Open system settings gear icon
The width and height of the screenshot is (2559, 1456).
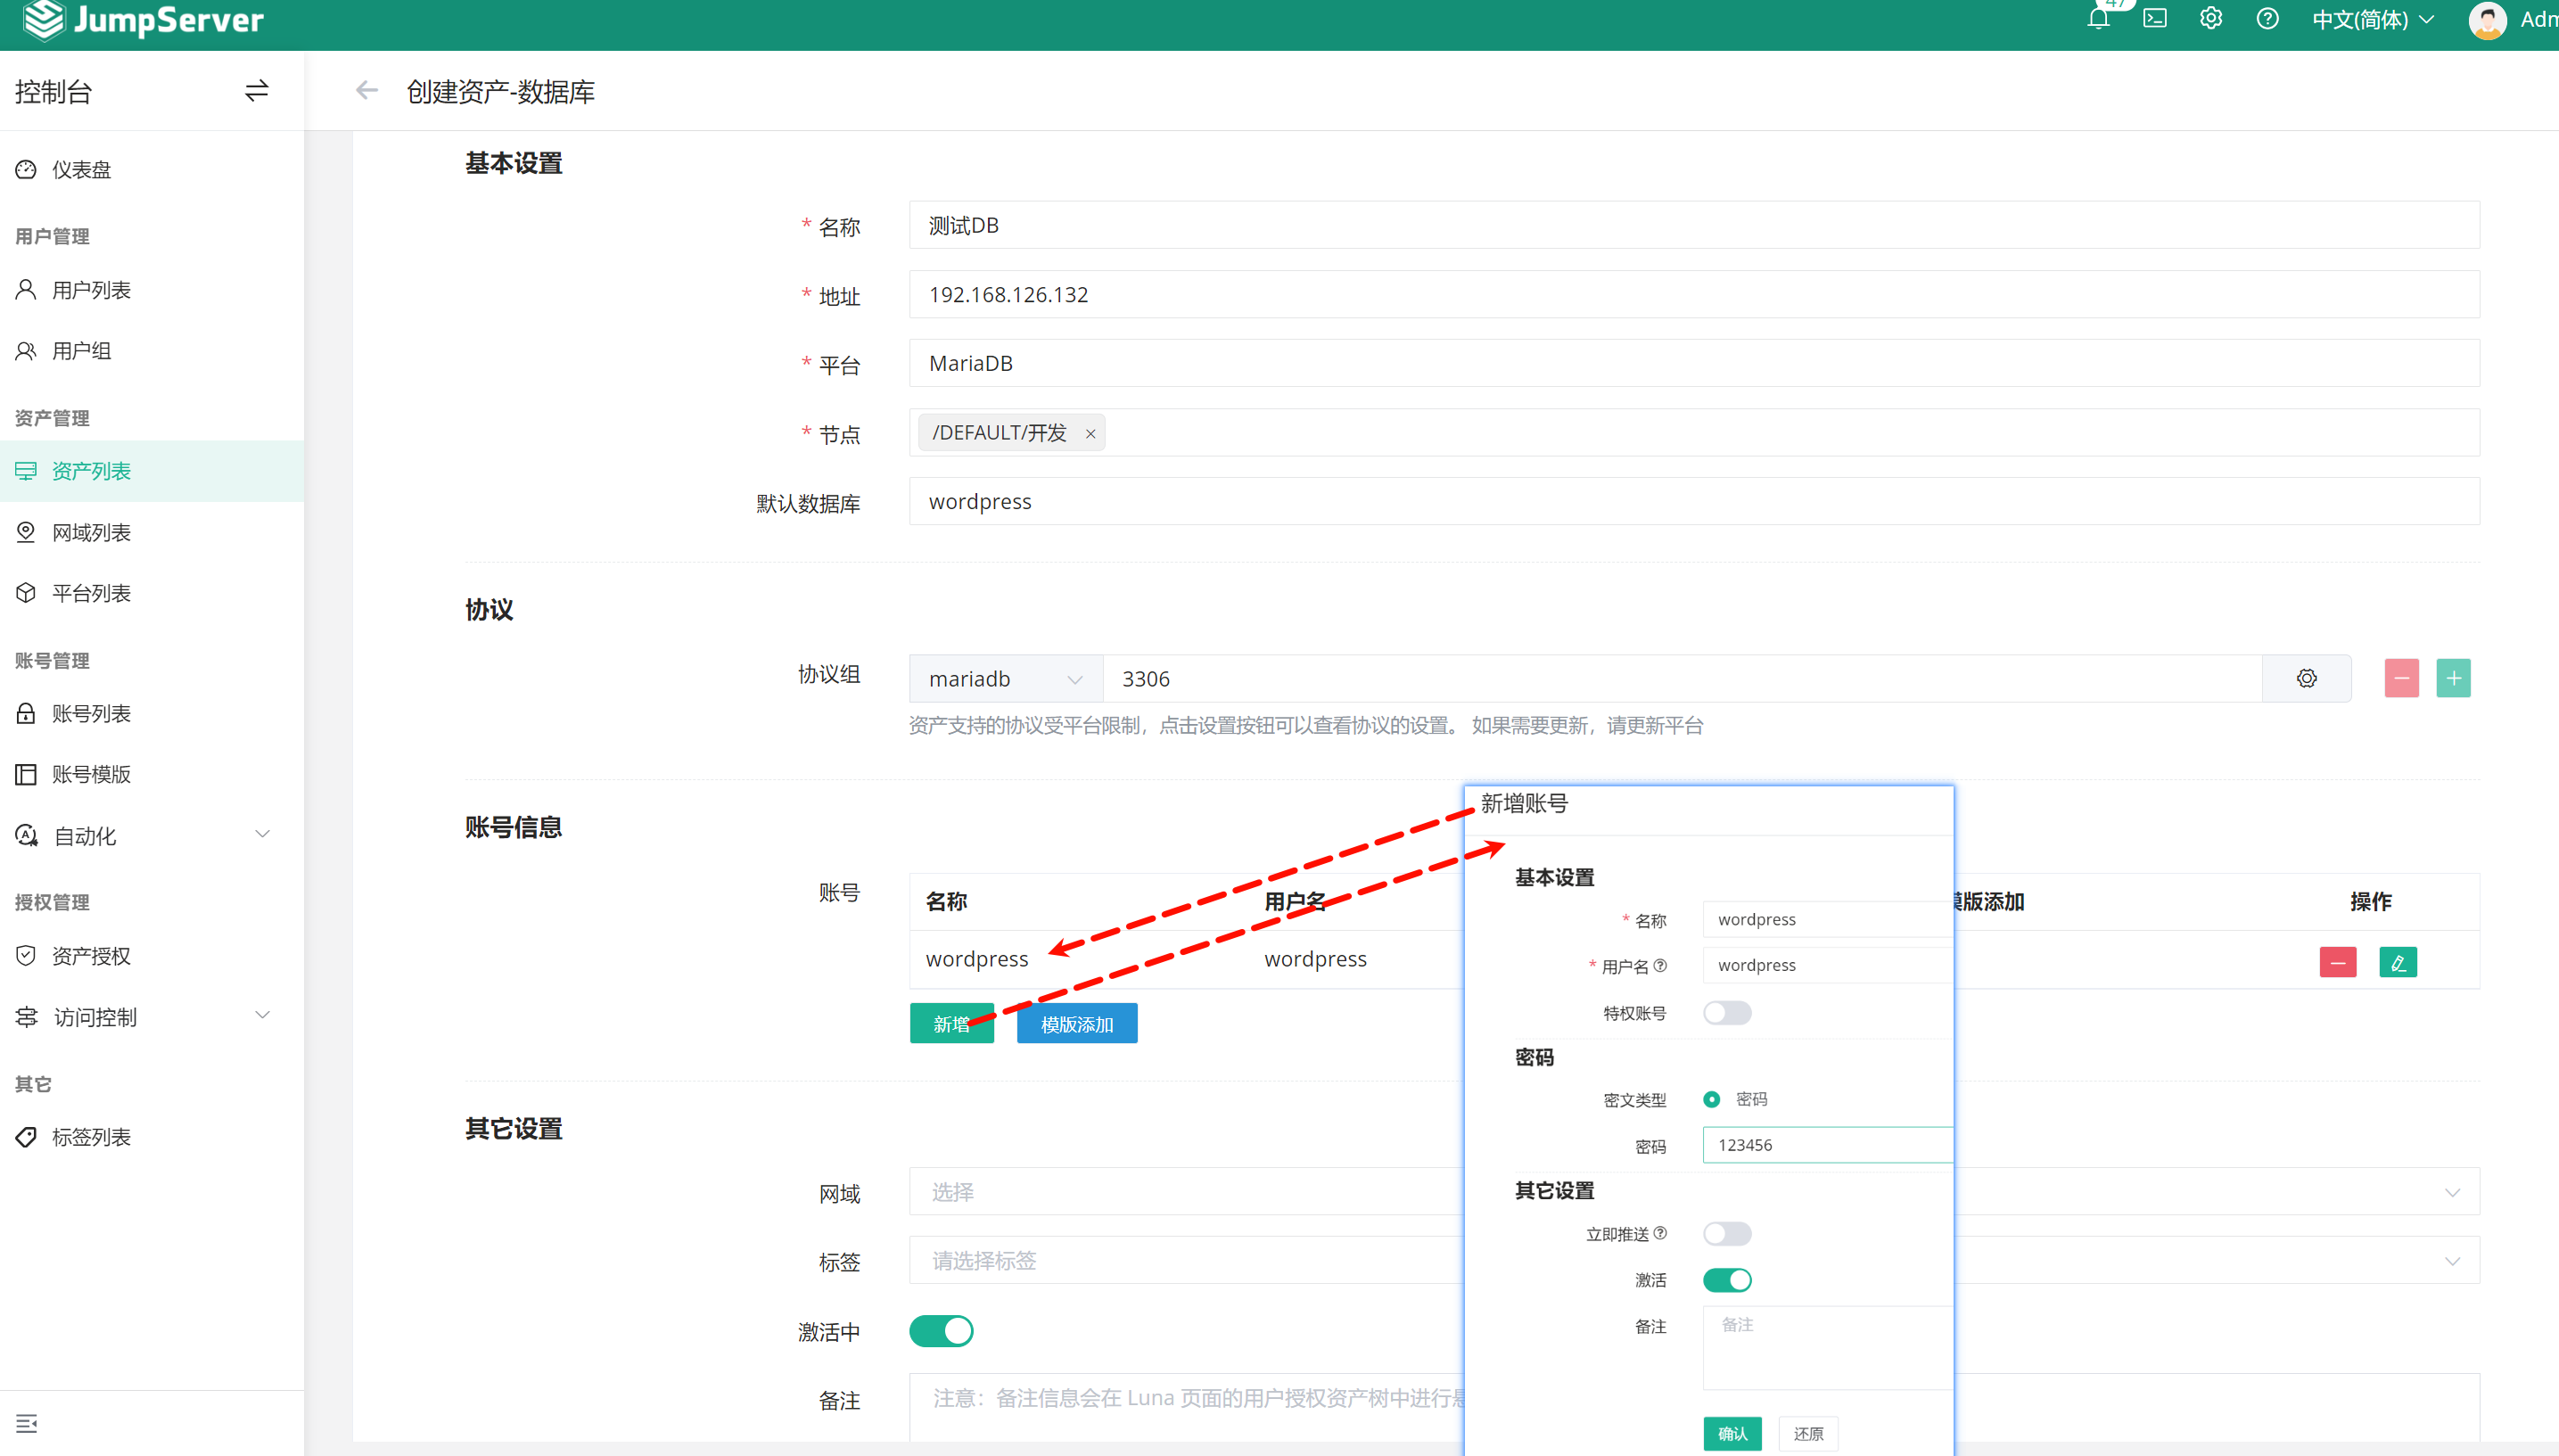[x=2211, y=19]
